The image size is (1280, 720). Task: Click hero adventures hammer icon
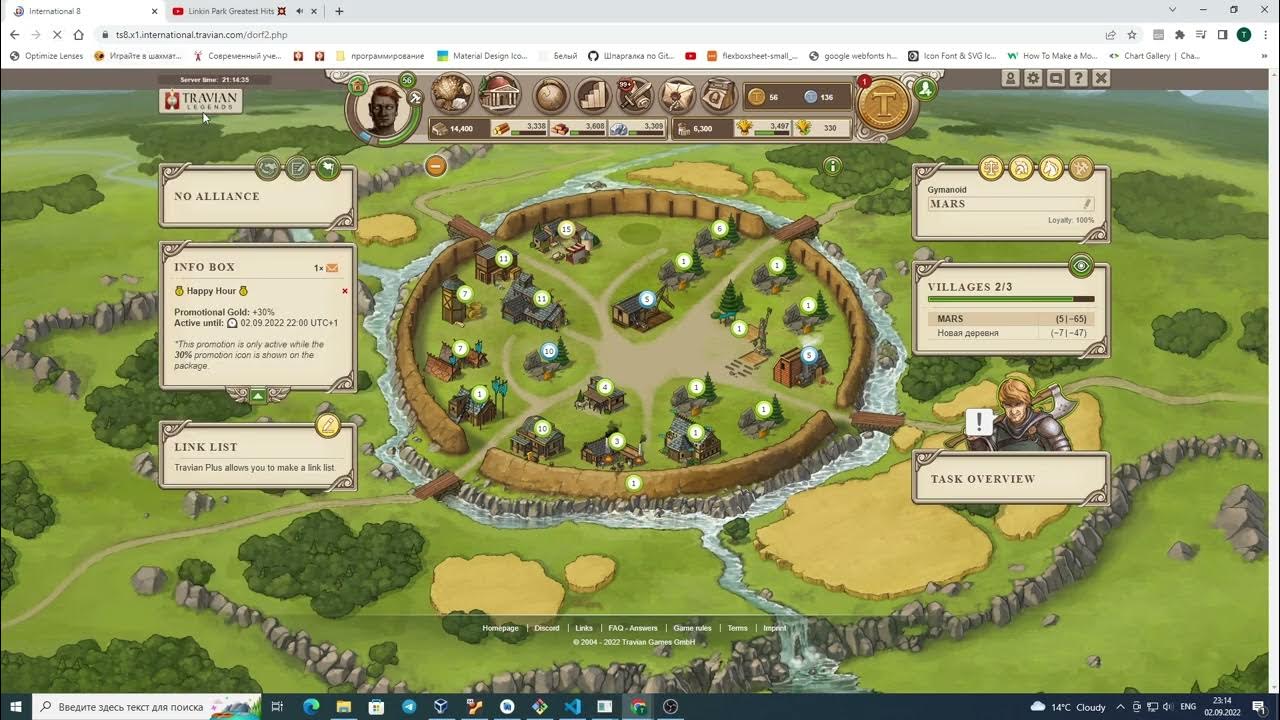415,98
